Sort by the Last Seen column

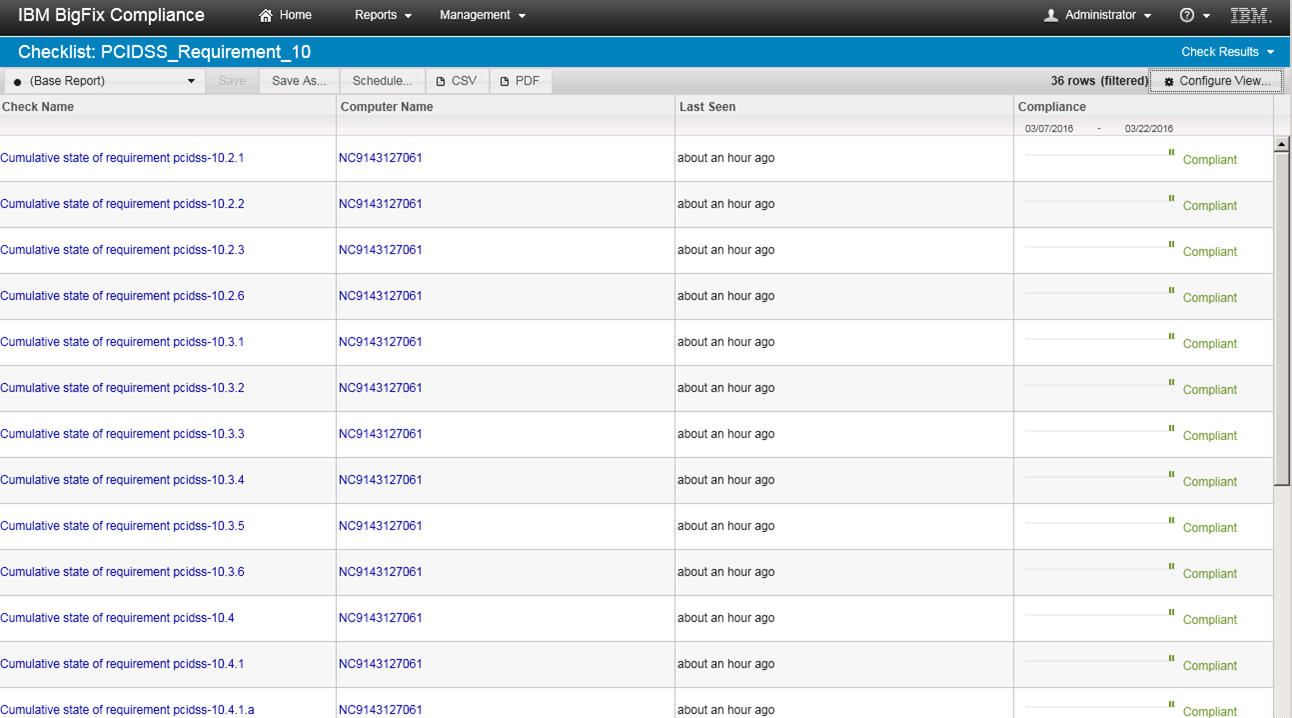[x=707, y=107]
